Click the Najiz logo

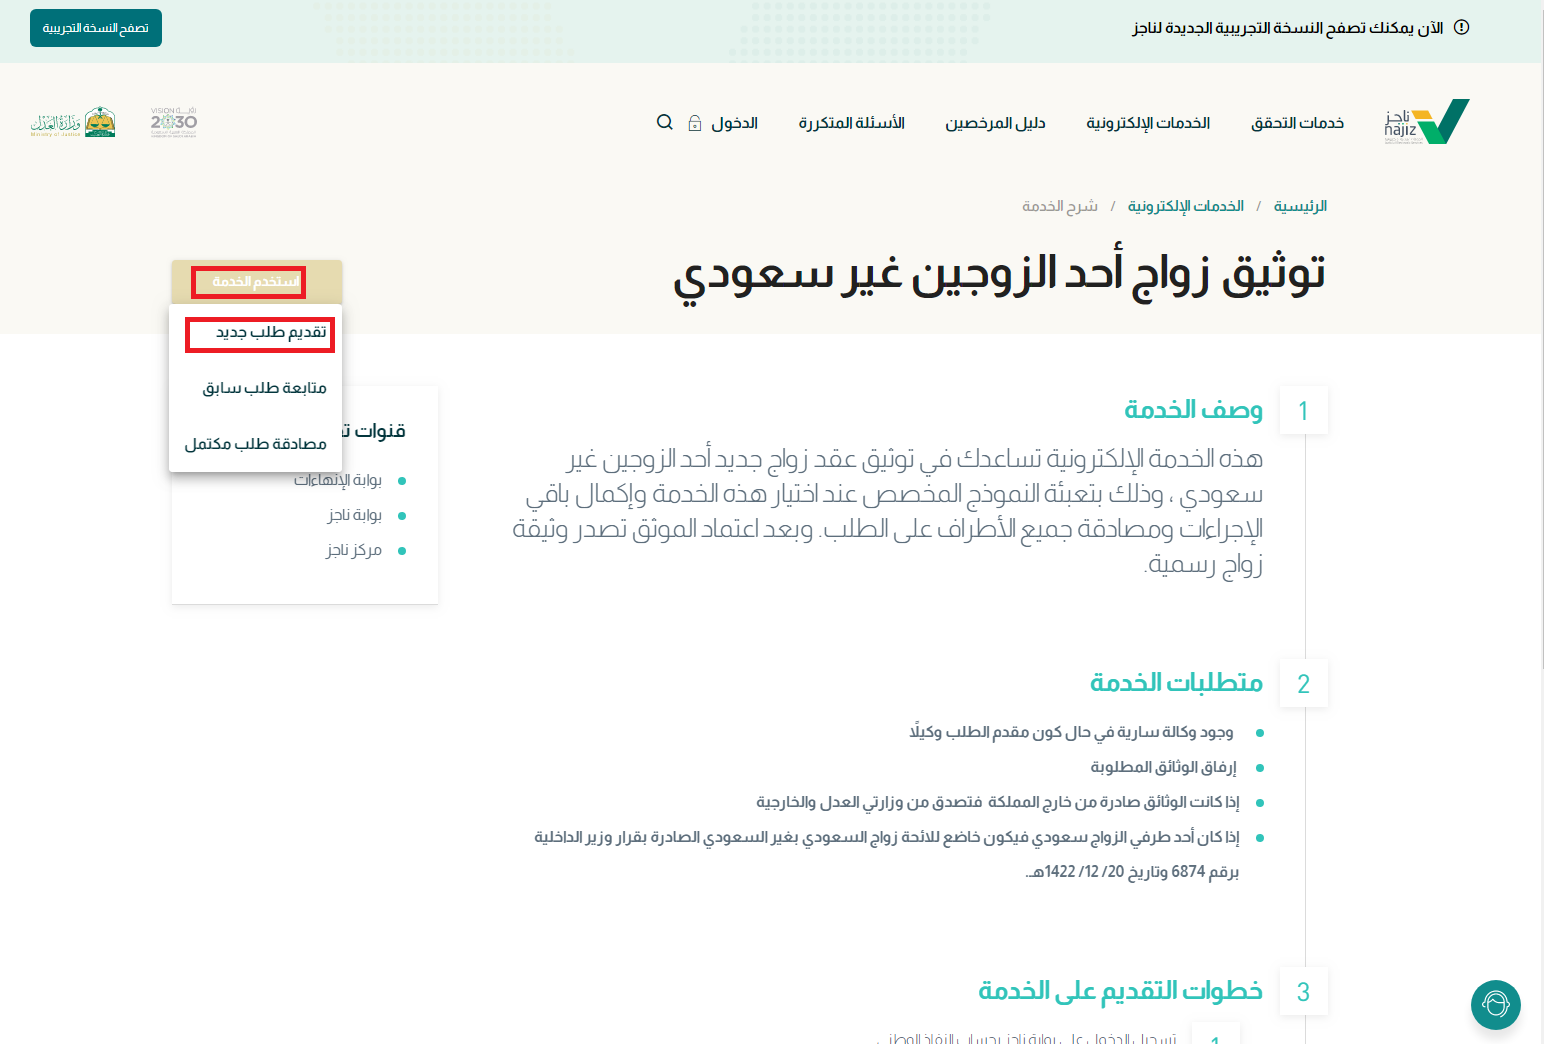point(1427,122)
